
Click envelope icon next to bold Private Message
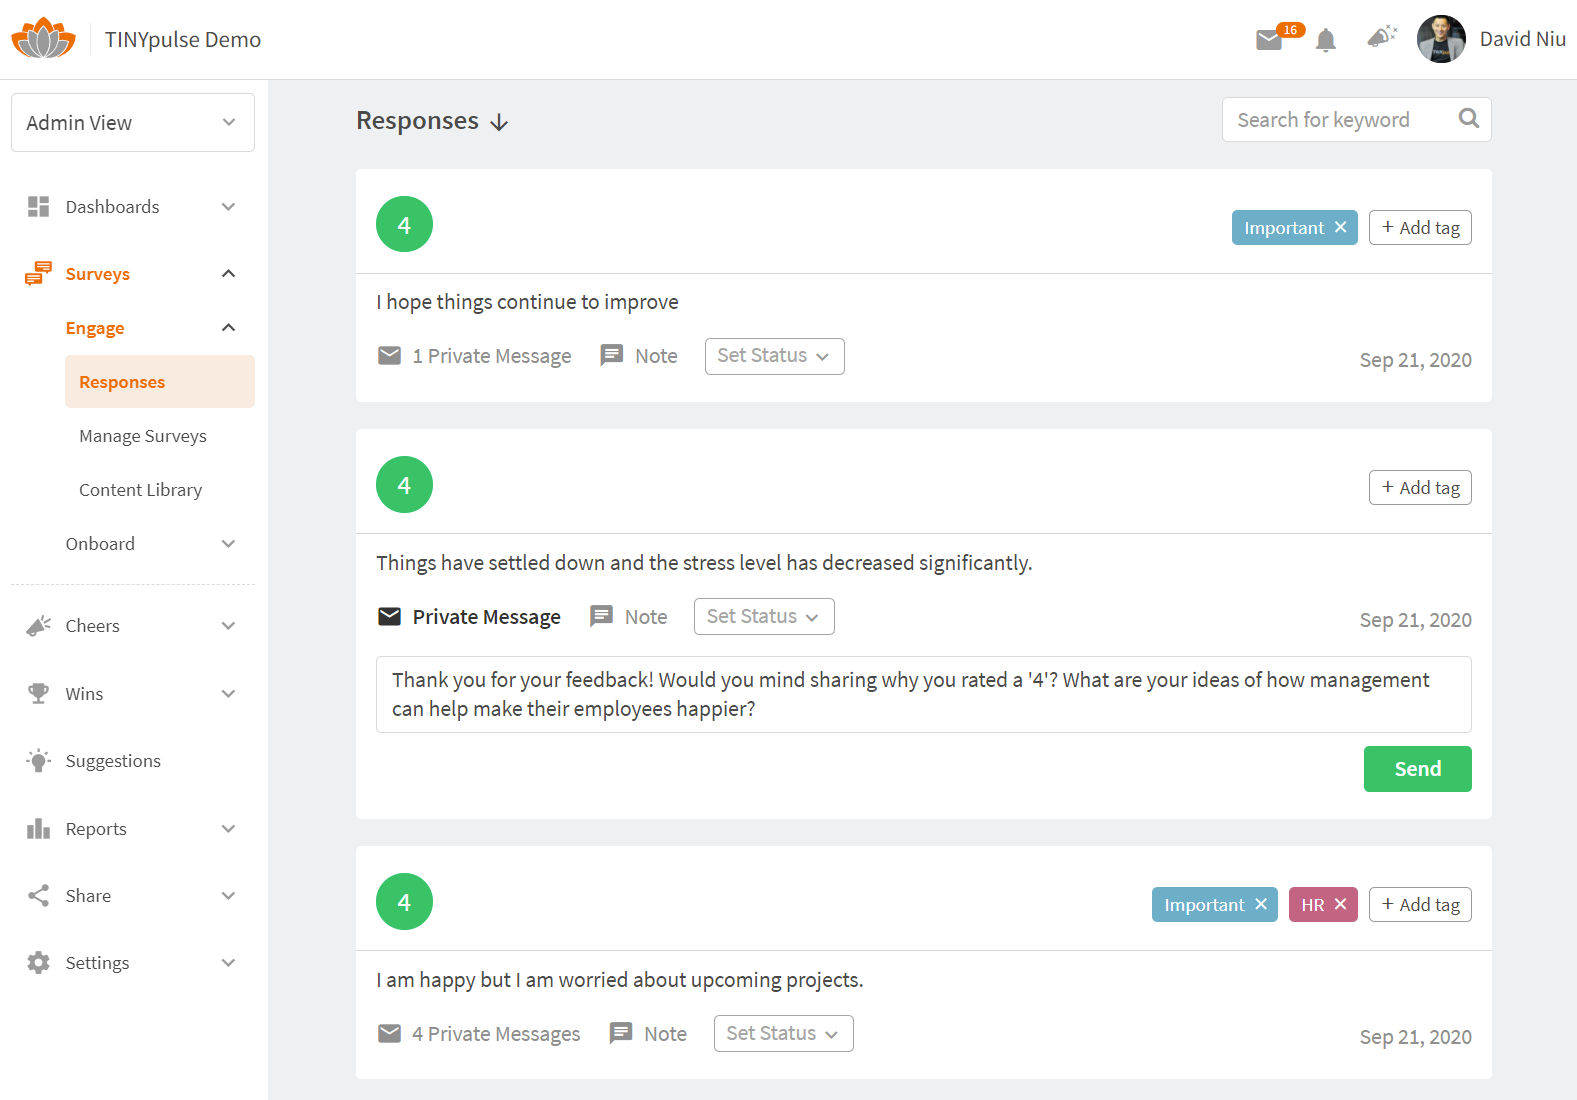point(389,616)
